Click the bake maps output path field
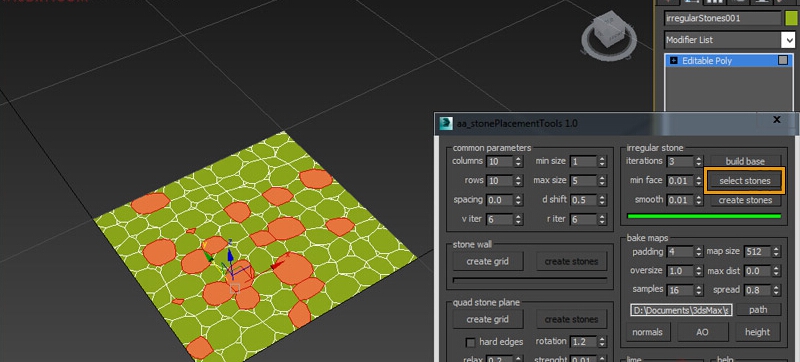Image resolution: width=800 pixels, height=362 pixels. (682, 310)
